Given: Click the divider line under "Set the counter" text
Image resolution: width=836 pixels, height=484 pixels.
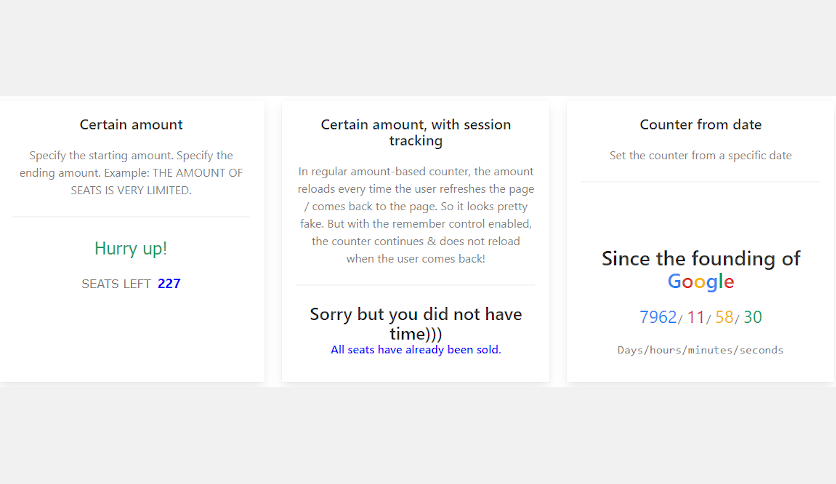Looking at the screenshot, I should (x=700, y=182).
